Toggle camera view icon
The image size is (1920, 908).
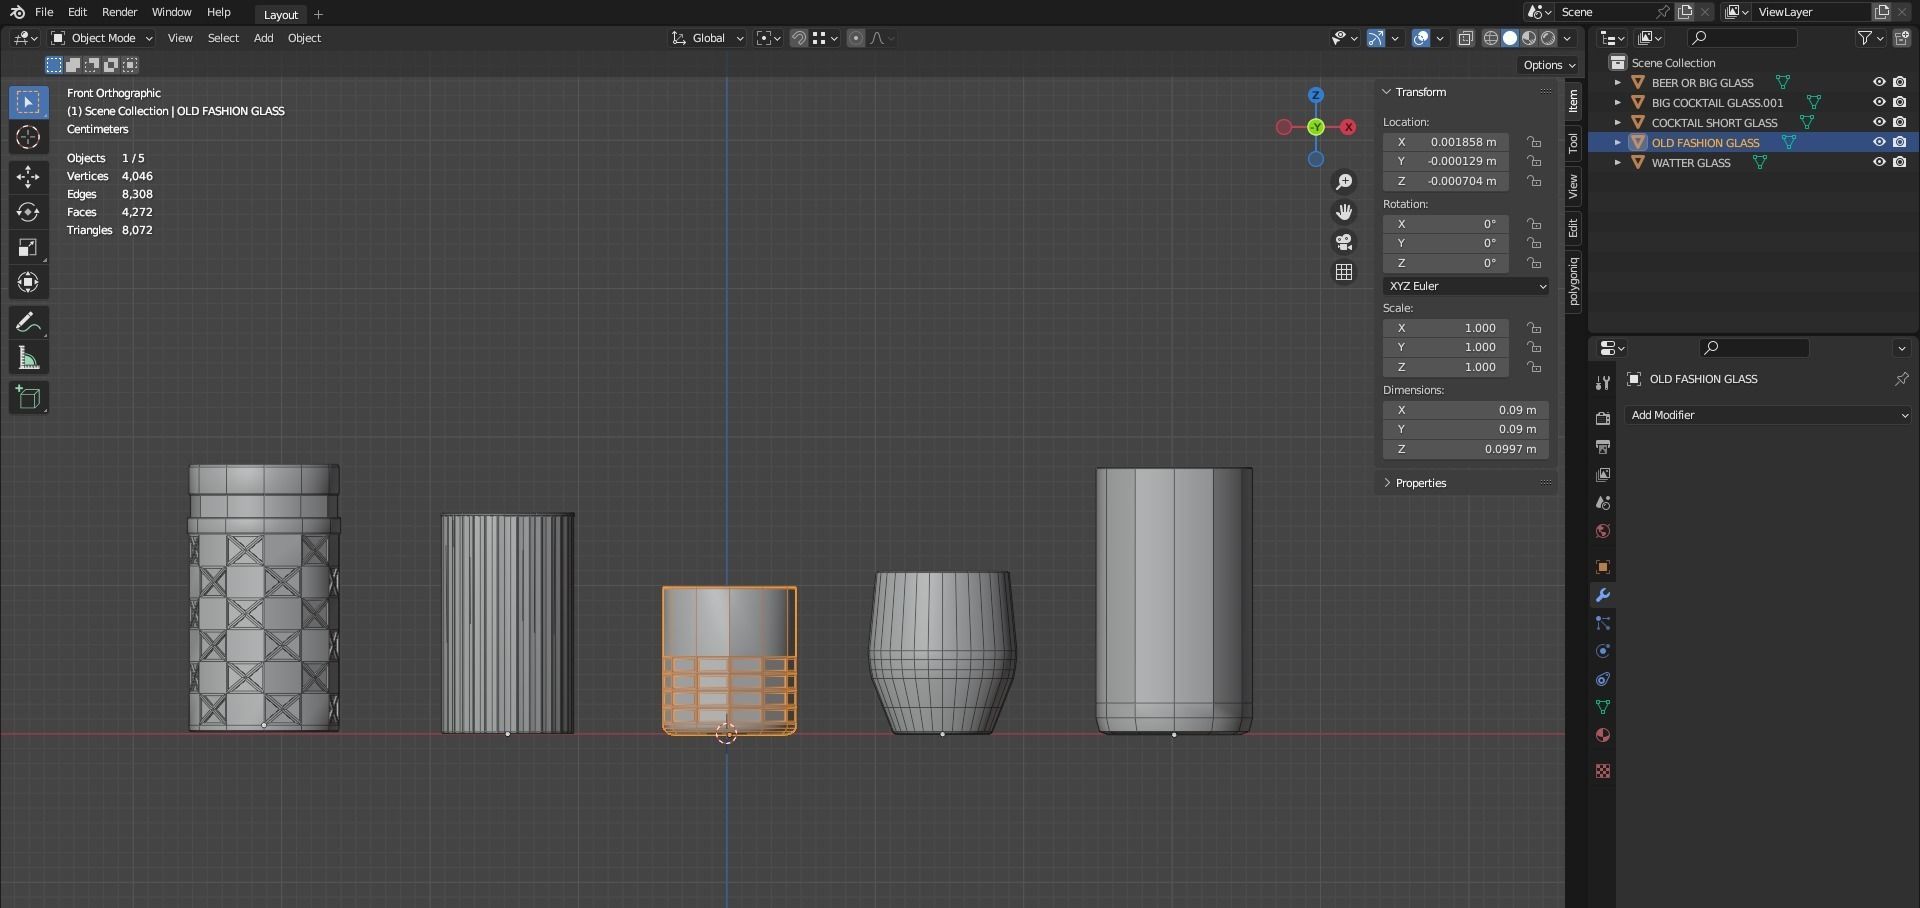pyautogui.click(x=1344, y=242)
